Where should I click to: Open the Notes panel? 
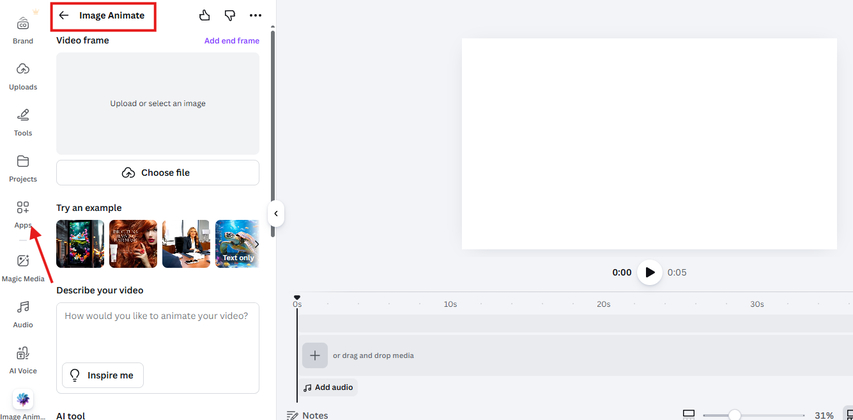308,415
